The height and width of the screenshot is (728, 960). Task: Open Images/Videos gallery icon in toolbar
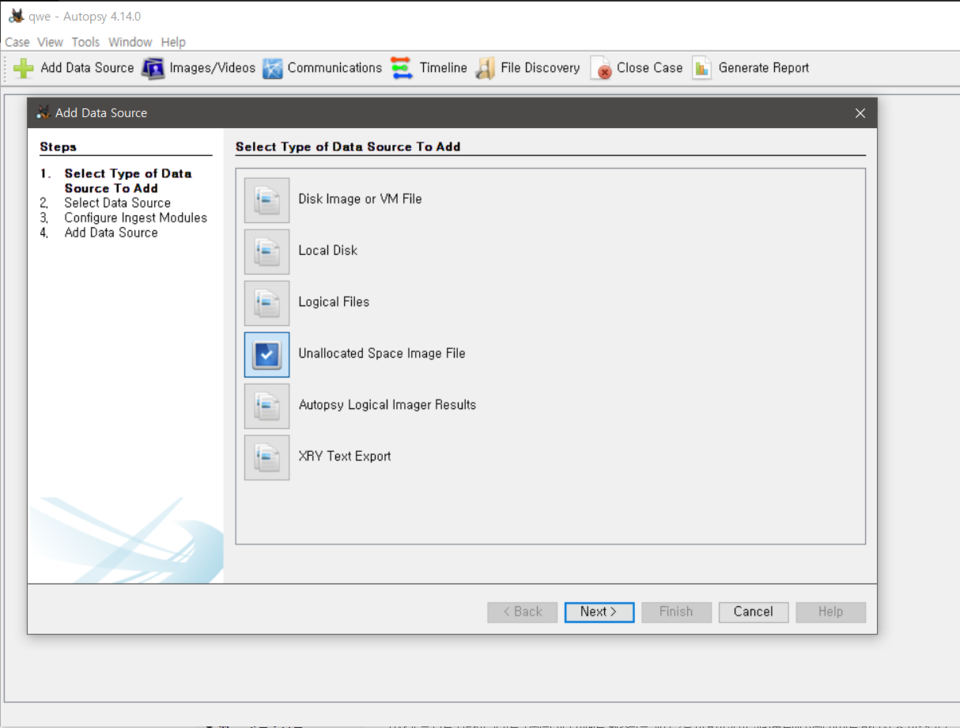(x=153, y=68)
